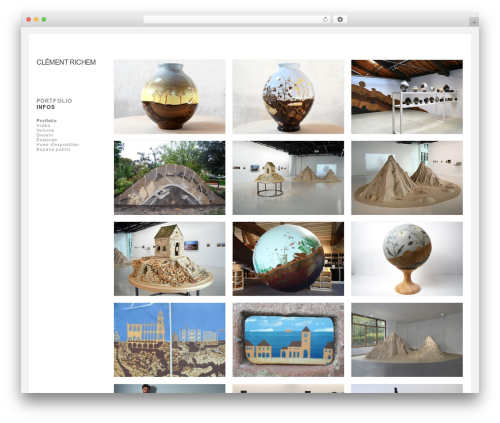The image size is (500, 423).
Task: Open the blue cathedral print thumbnail
Action: pyautogui.click(x=170, y=340)
